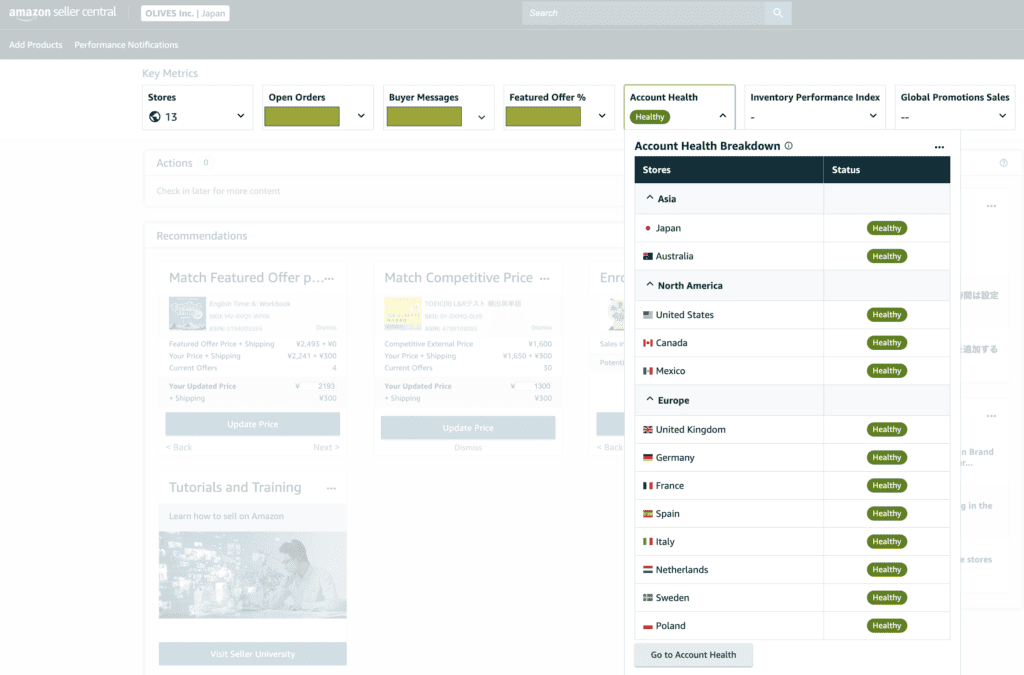Open info icon beside Account Health Breakdown
Screen dimensions: 1024x675
click(x=789, y=146)
